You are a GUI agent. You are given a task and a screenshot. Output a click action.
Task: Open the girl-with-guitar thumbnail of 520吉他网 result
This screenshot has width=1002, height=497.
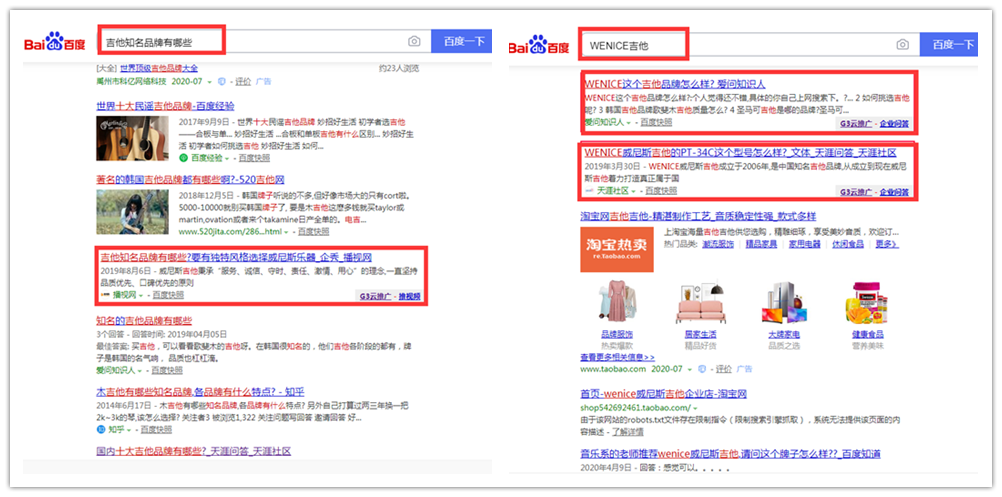point(133,212)
